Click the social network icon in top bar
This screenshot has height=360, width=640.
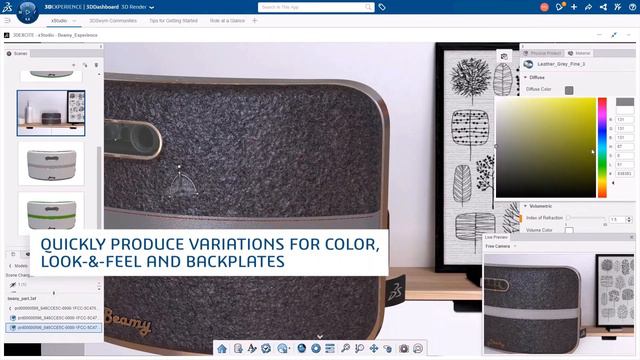(603, 7)
